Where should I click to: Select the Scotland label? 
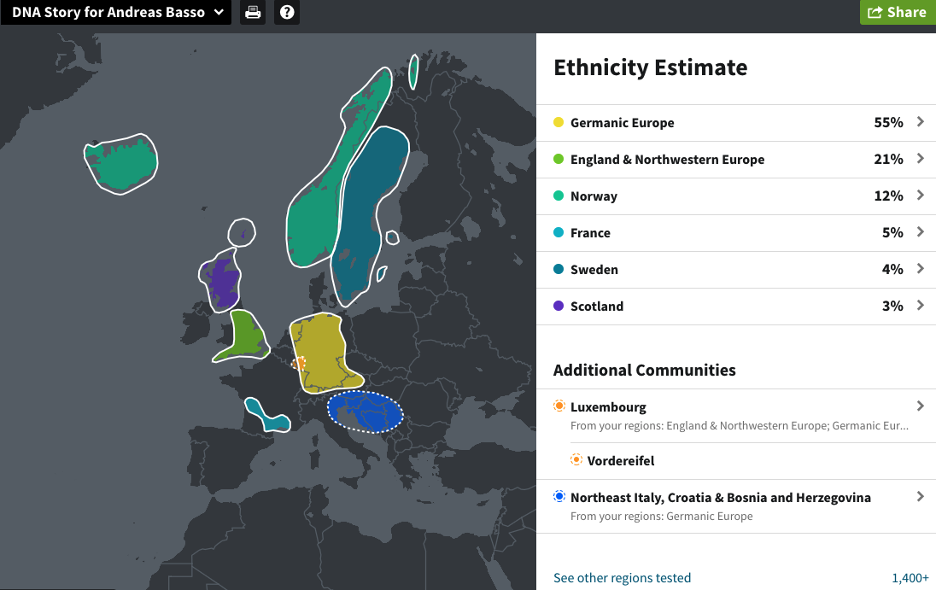[x=597, y=306]
